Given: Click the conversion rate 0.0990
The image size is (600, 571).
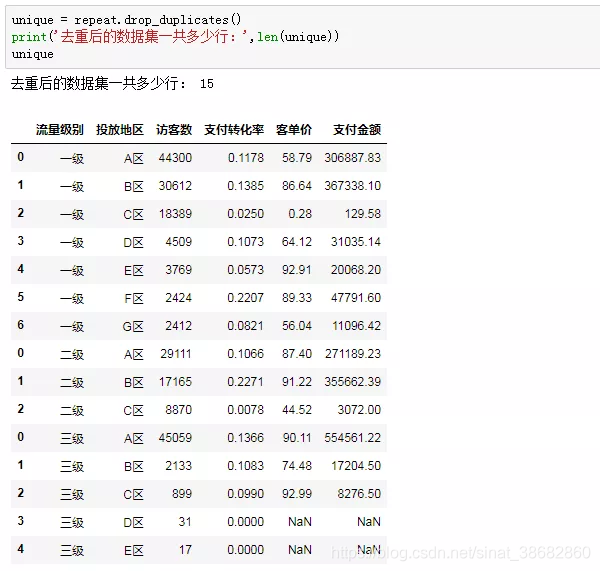Looking at the screenshot, I should pyautogui.click(x=245, y=494).
